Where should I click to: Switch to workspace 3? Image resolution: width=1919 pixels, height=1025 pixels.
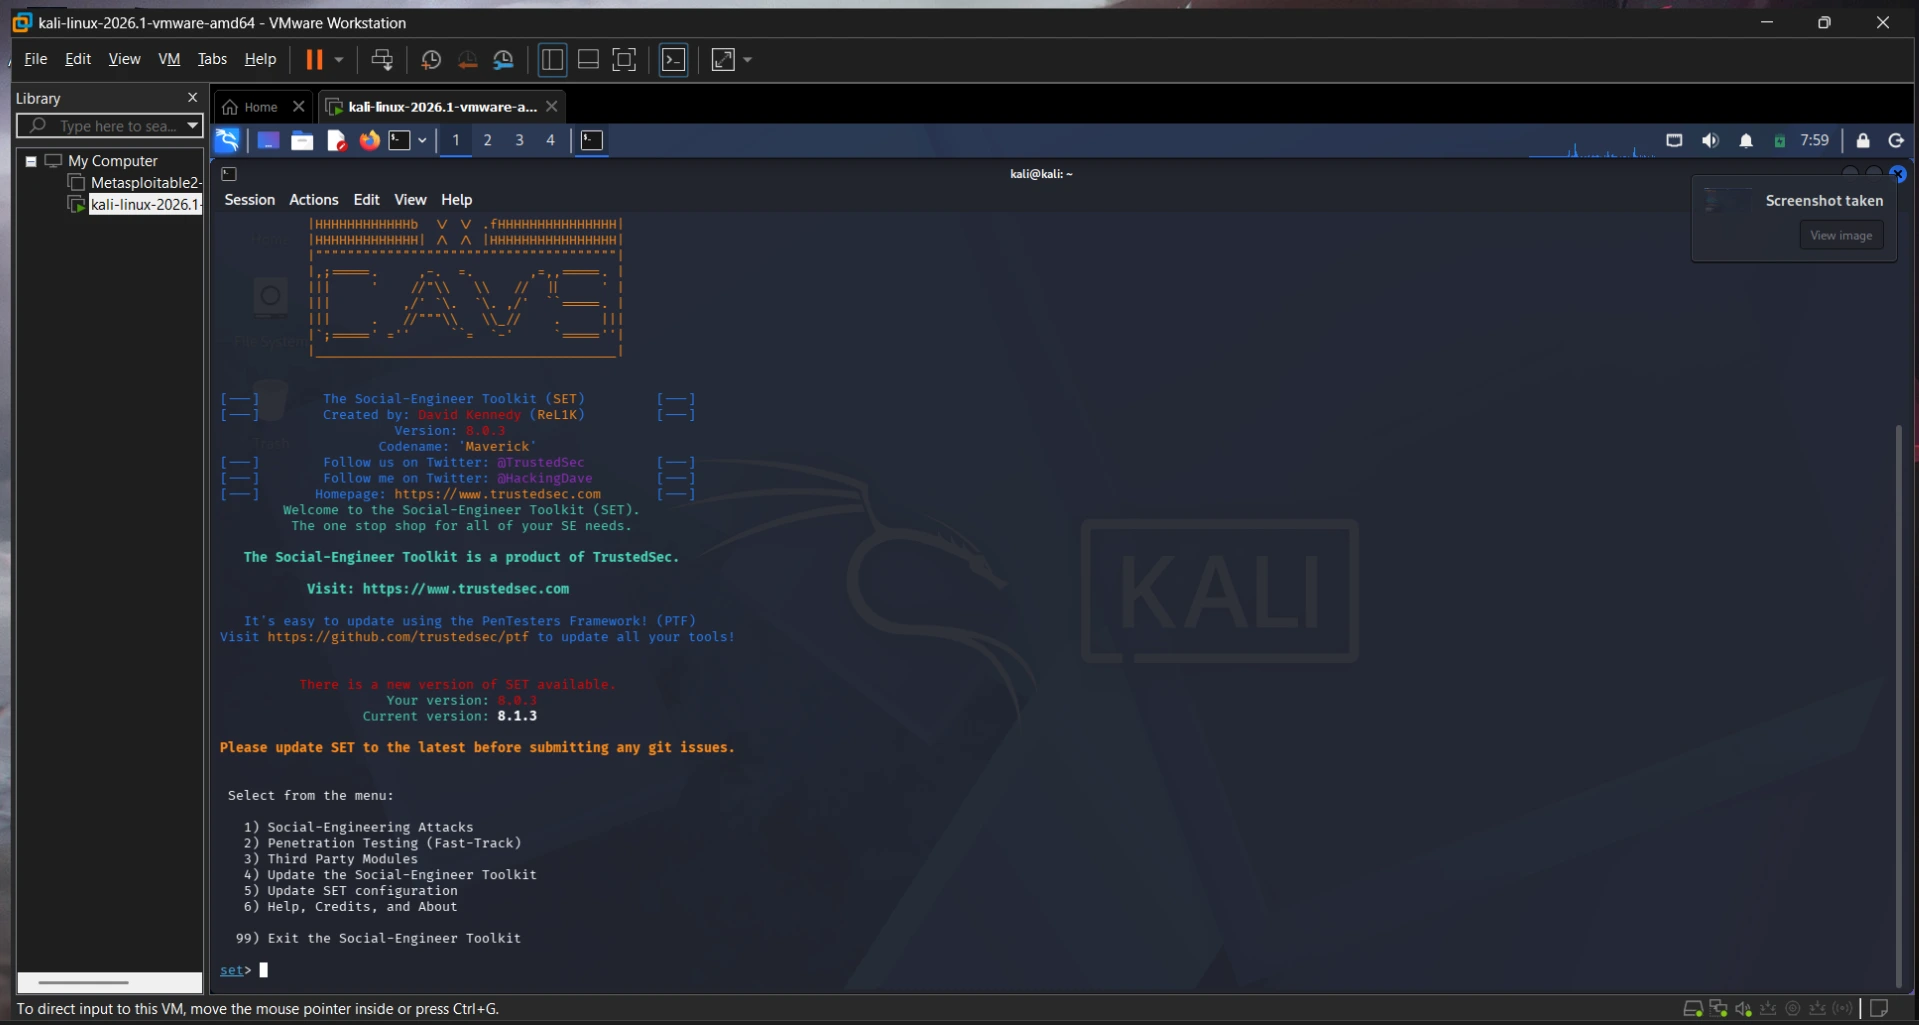pyautogui.click(x=519, y=140)
